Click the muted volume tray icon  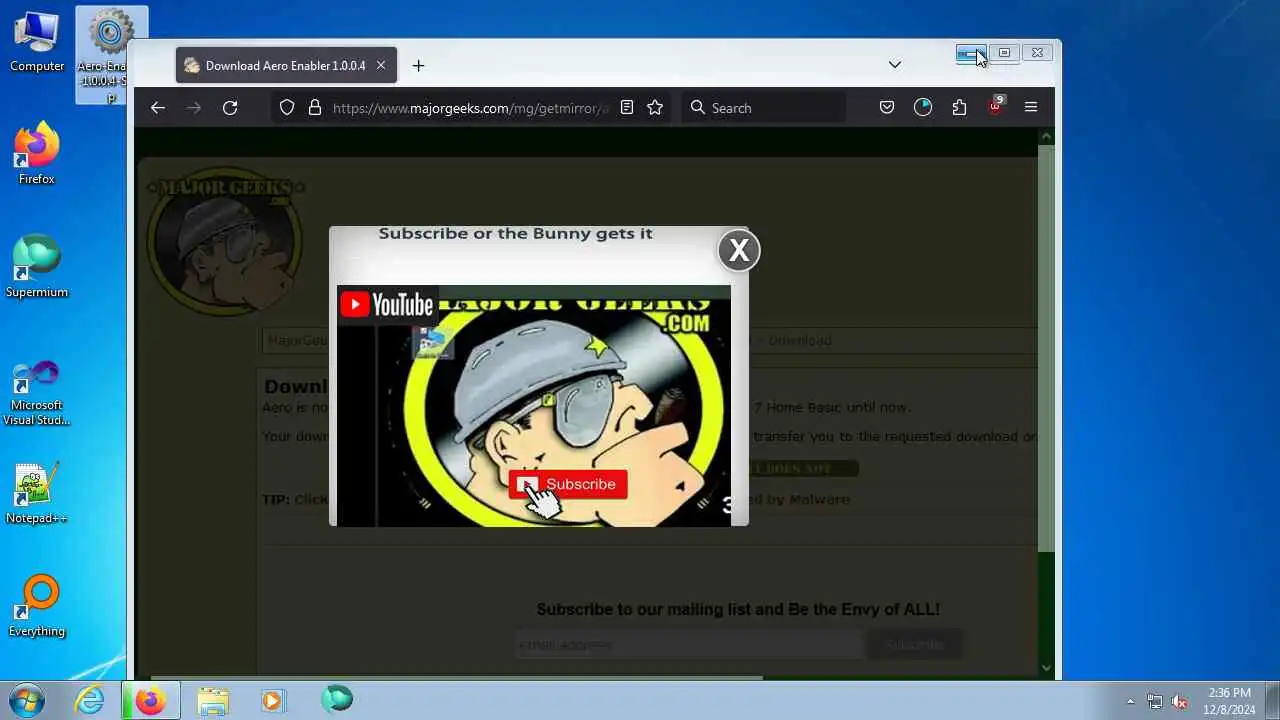(x=1179, y=701)
